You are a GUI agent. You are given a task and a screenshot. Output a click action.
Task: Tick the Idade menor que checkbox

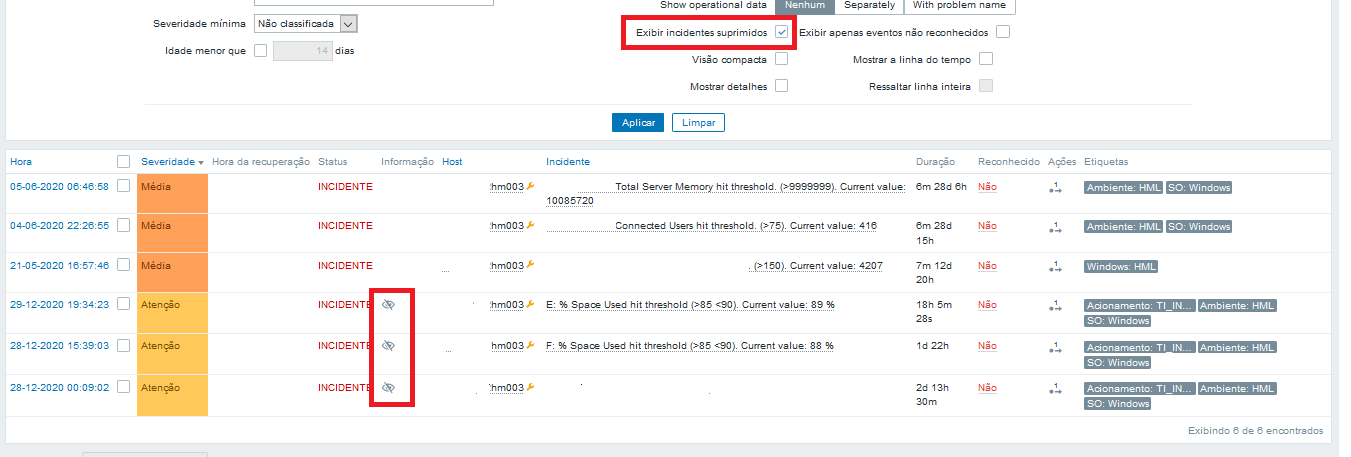click(261, 50)
